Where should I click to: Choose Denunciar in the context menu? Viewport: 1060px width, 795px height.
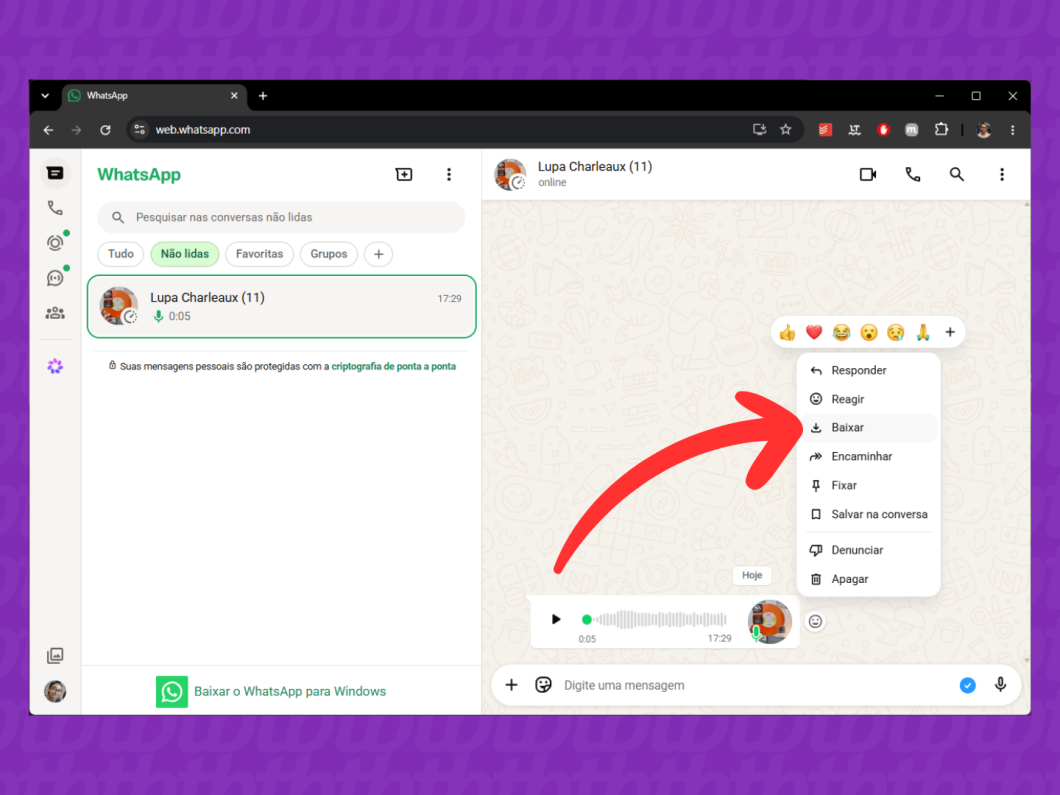click(x=869, y=550)
